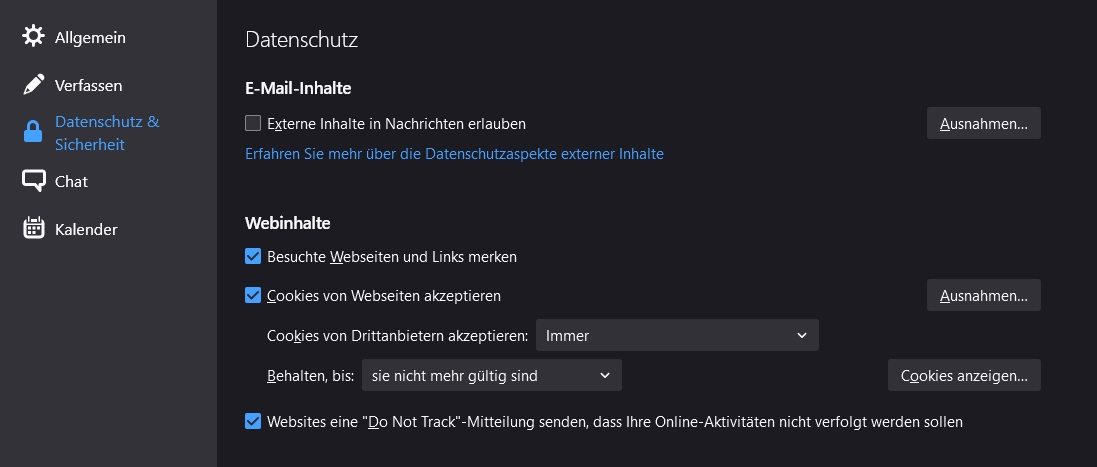Select the 'Allgemein' text label in sidebar
The image size is (1097, 467).
(x=90, y=38)
